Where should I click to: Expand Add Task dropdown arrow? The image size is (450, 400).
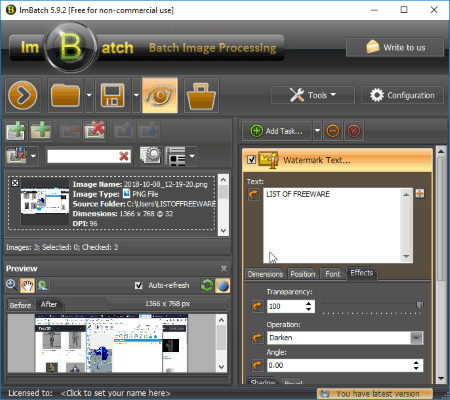[317, 131]
